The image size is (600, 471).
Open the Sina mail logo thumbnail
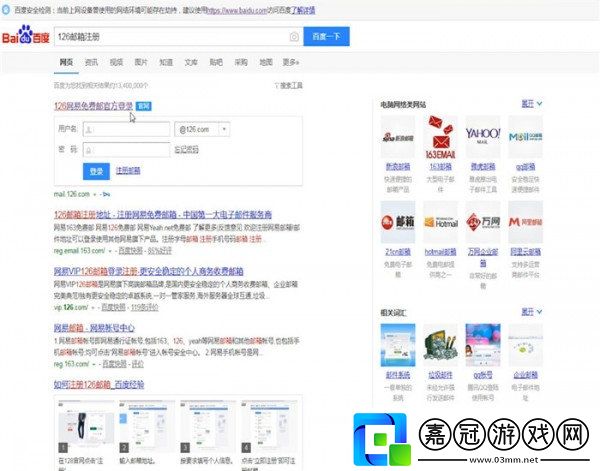[x=398, y=137]
